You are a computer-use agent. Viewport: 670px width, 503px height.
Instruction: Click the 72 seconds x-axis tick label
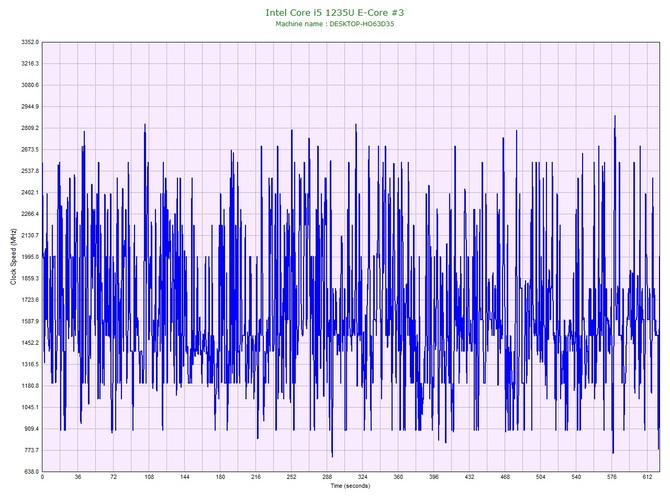(x=113, y=477)
